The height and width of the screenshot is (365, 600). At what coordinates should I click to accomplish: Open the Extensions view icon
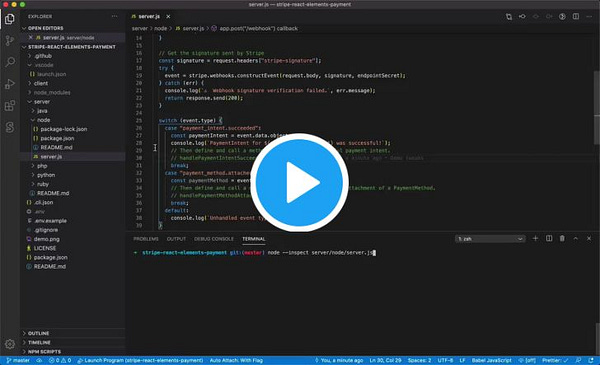(x=10, y=106)
